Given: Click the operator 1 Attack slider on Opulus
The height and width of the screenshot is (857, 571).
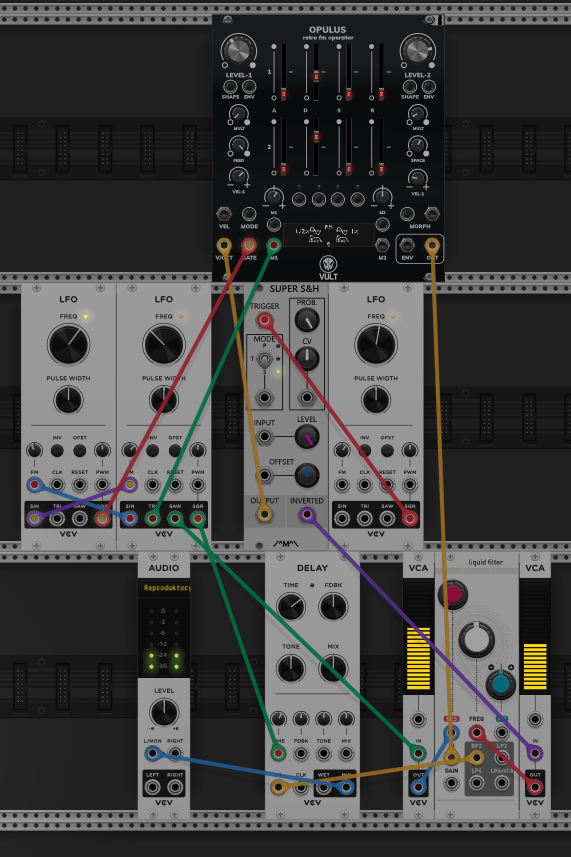Looking at the screenshot, I should [284, 71].
